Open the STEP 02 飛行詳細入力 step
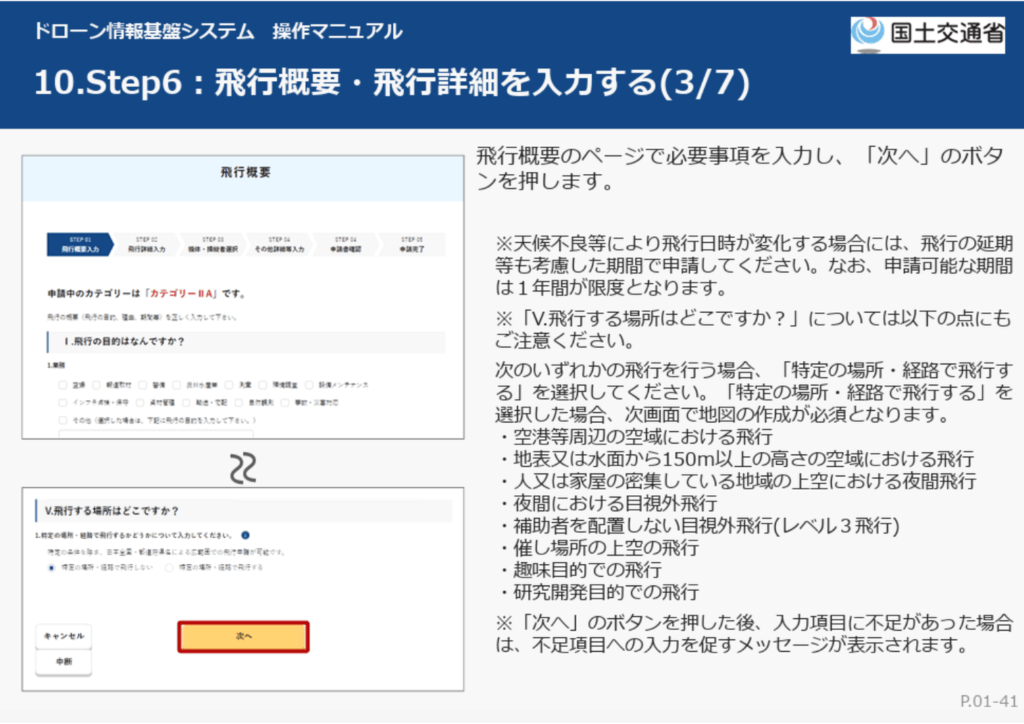1024x724 pixels. coord(146,244)
